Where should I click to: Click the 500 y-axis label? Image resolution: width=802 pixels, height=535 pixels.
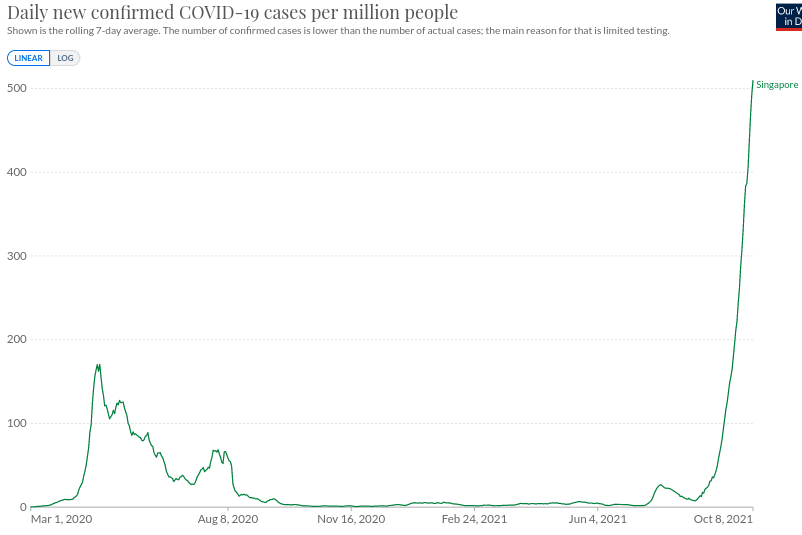[x=15, y=89]
